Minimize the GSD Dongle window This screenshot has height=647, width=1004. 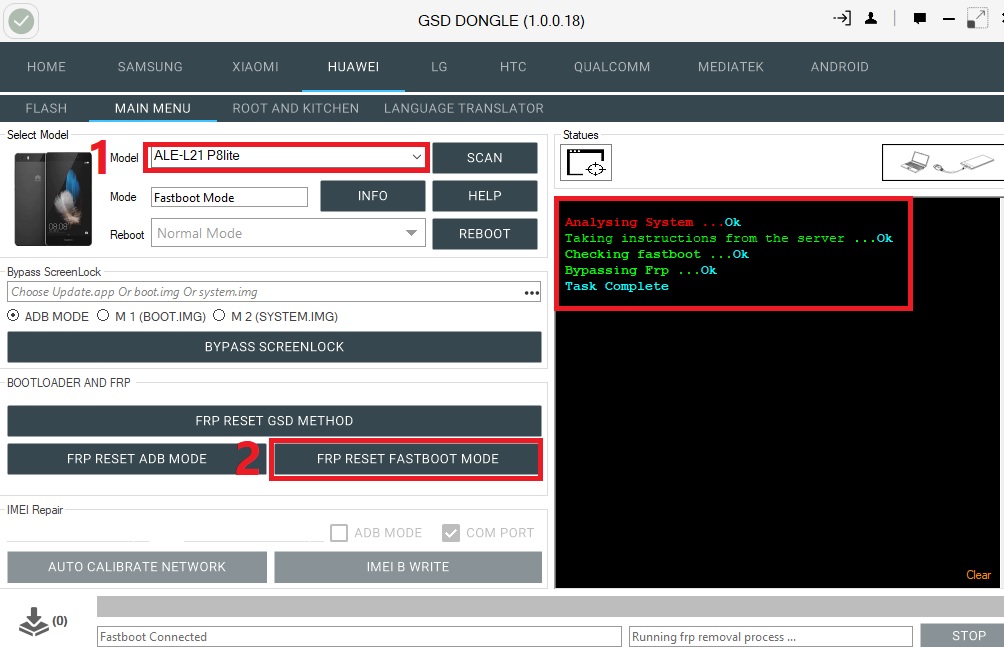(x=949, y=19)
